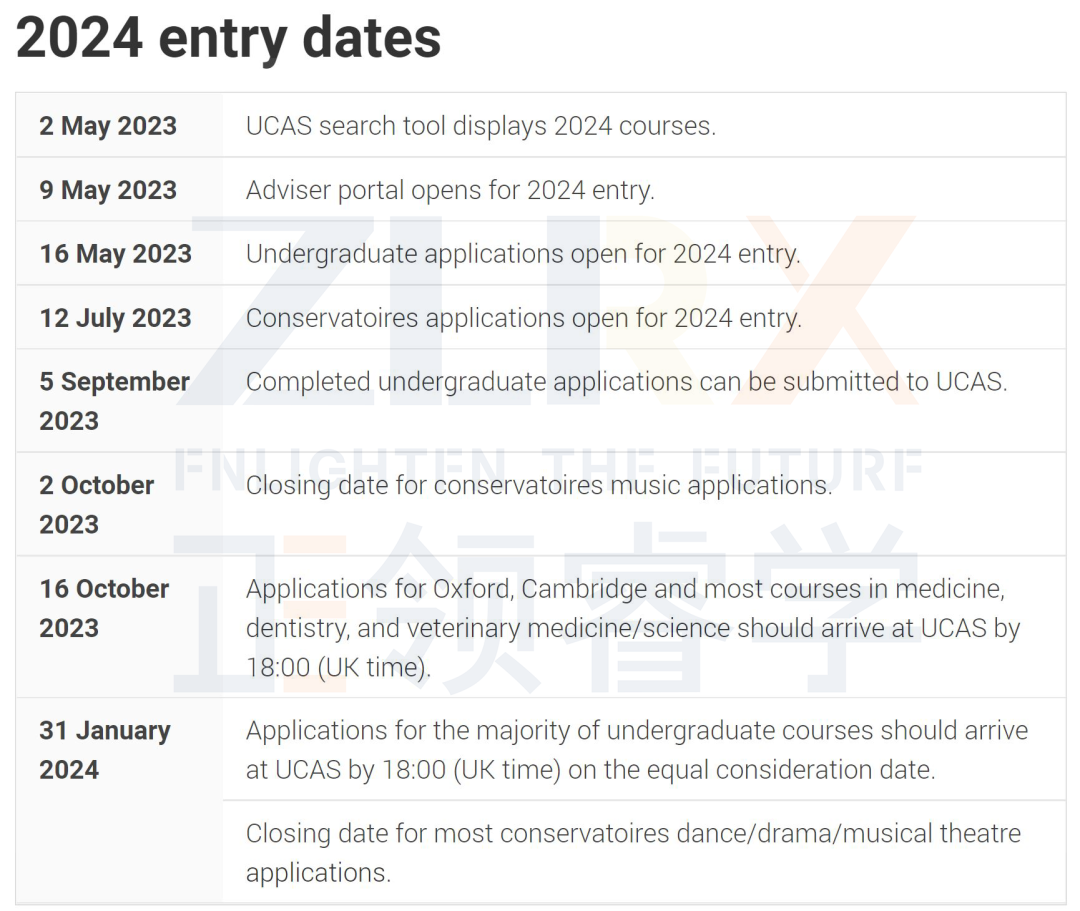The height and width of the screenshot is (911, 1080).
Task: Select the '9 May 2023' date cell
Action: tap(119, 189)
